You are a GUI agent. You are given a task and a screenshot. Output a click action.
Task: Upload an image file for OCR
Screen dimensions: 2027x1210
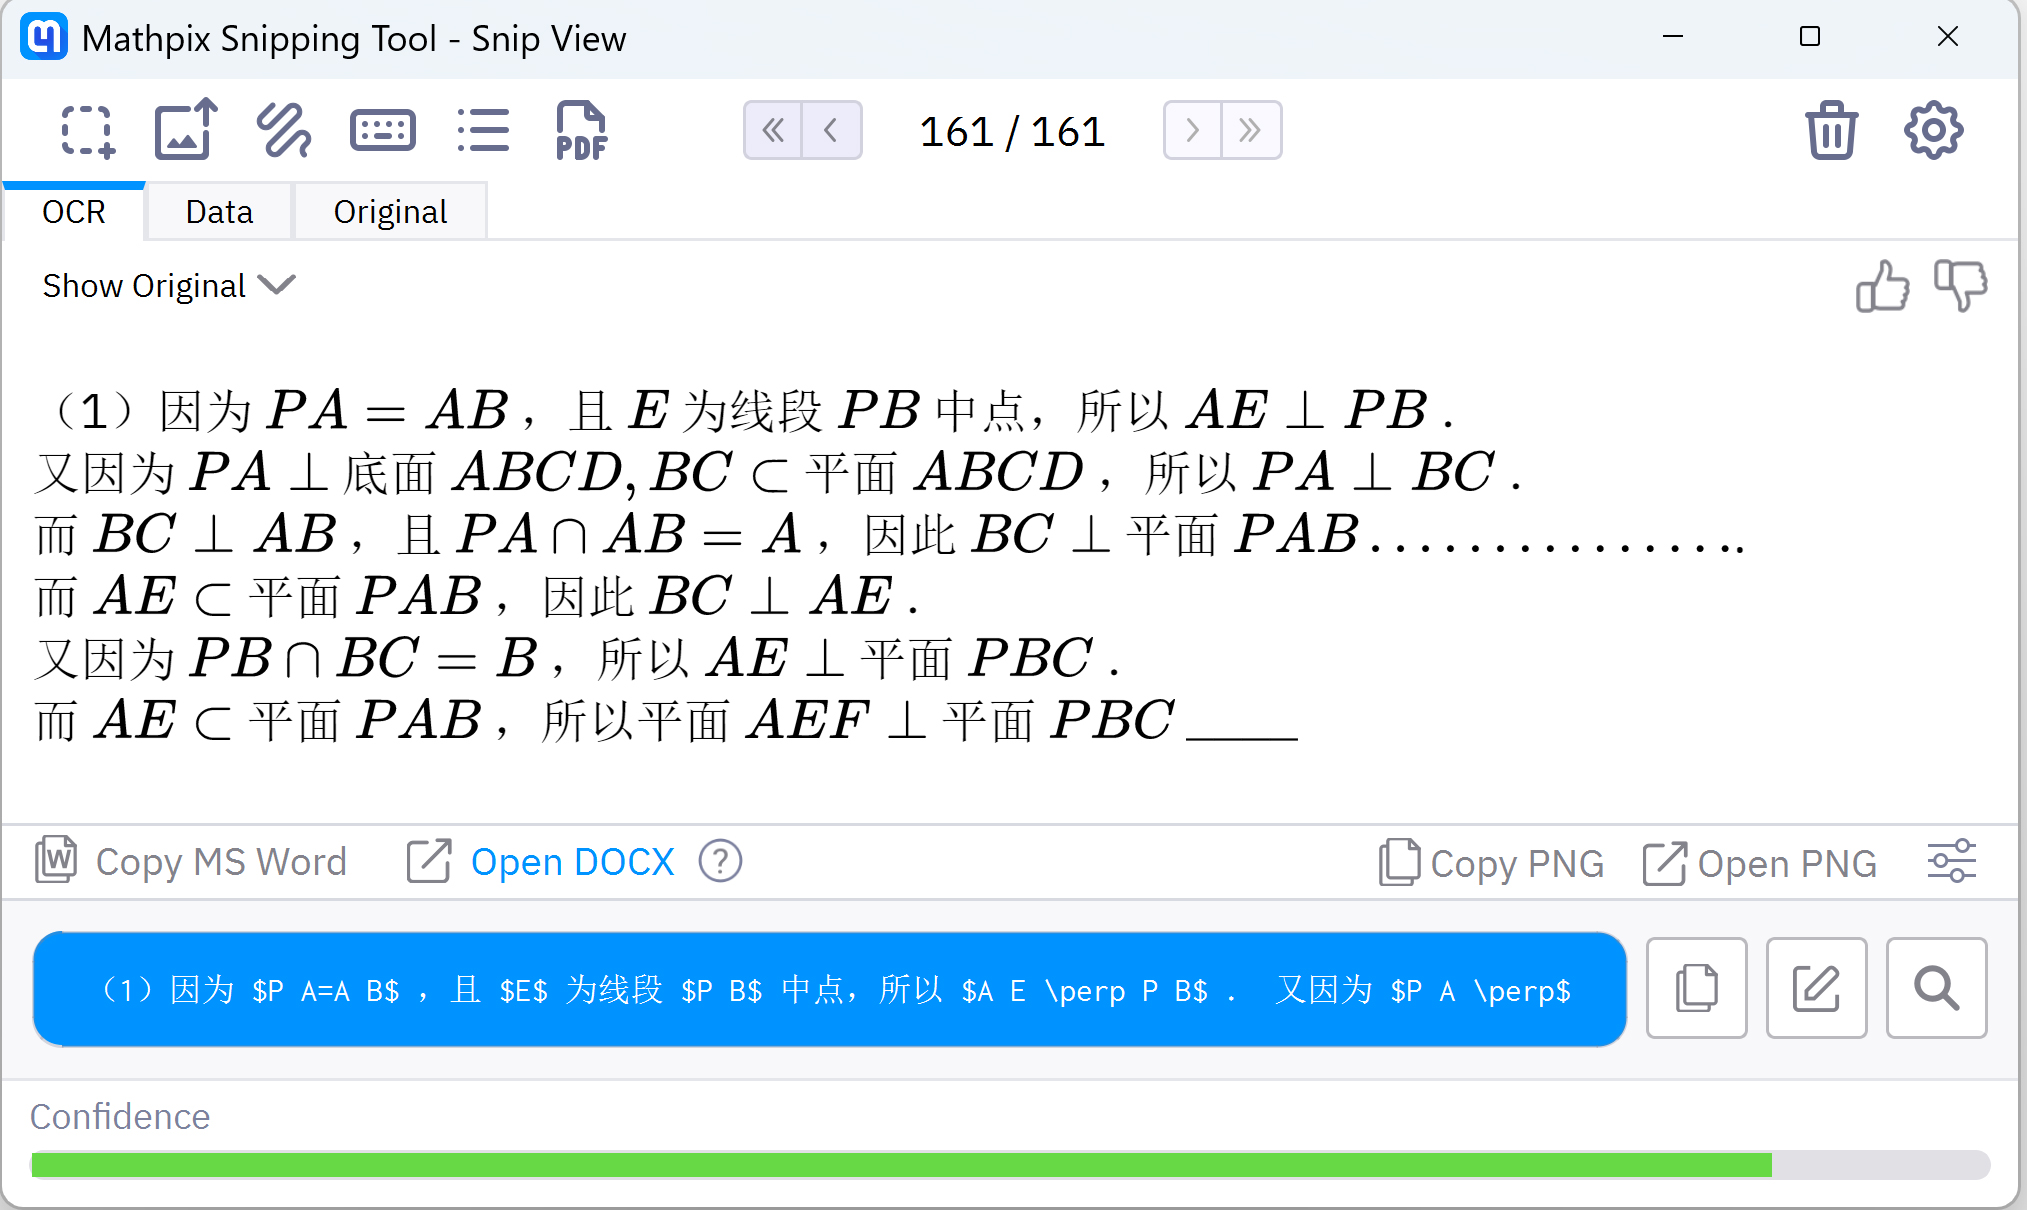(186, 129)
